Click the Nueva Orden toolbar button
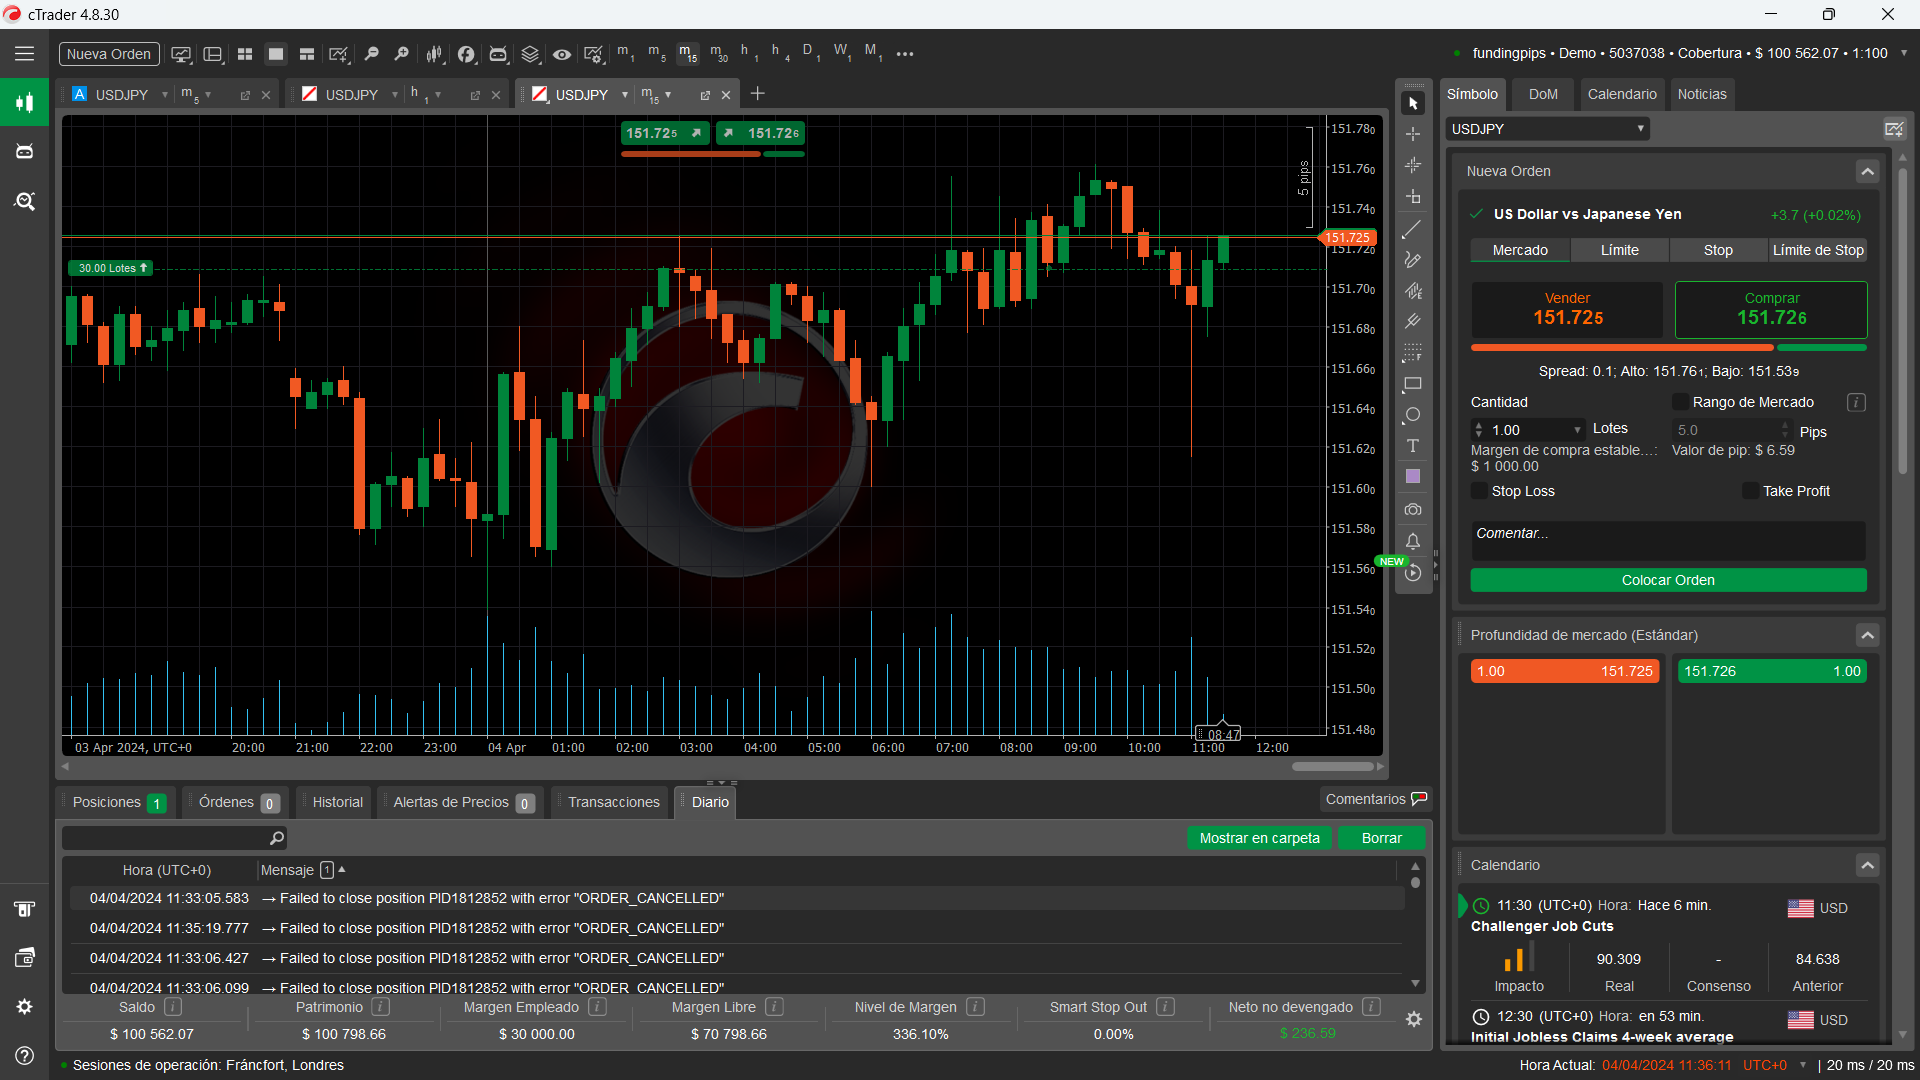This screenshot has width=1920, height=1080. point(109,54)
